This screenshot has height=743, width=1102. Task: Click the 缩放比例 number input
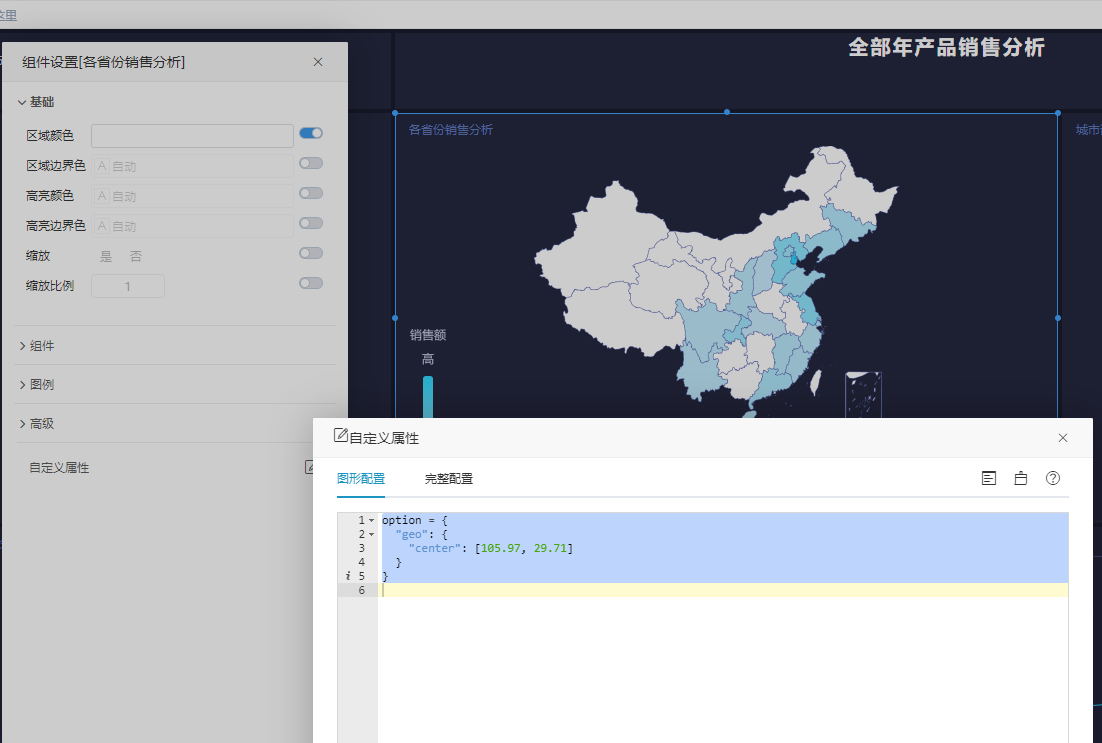point(128,286)
